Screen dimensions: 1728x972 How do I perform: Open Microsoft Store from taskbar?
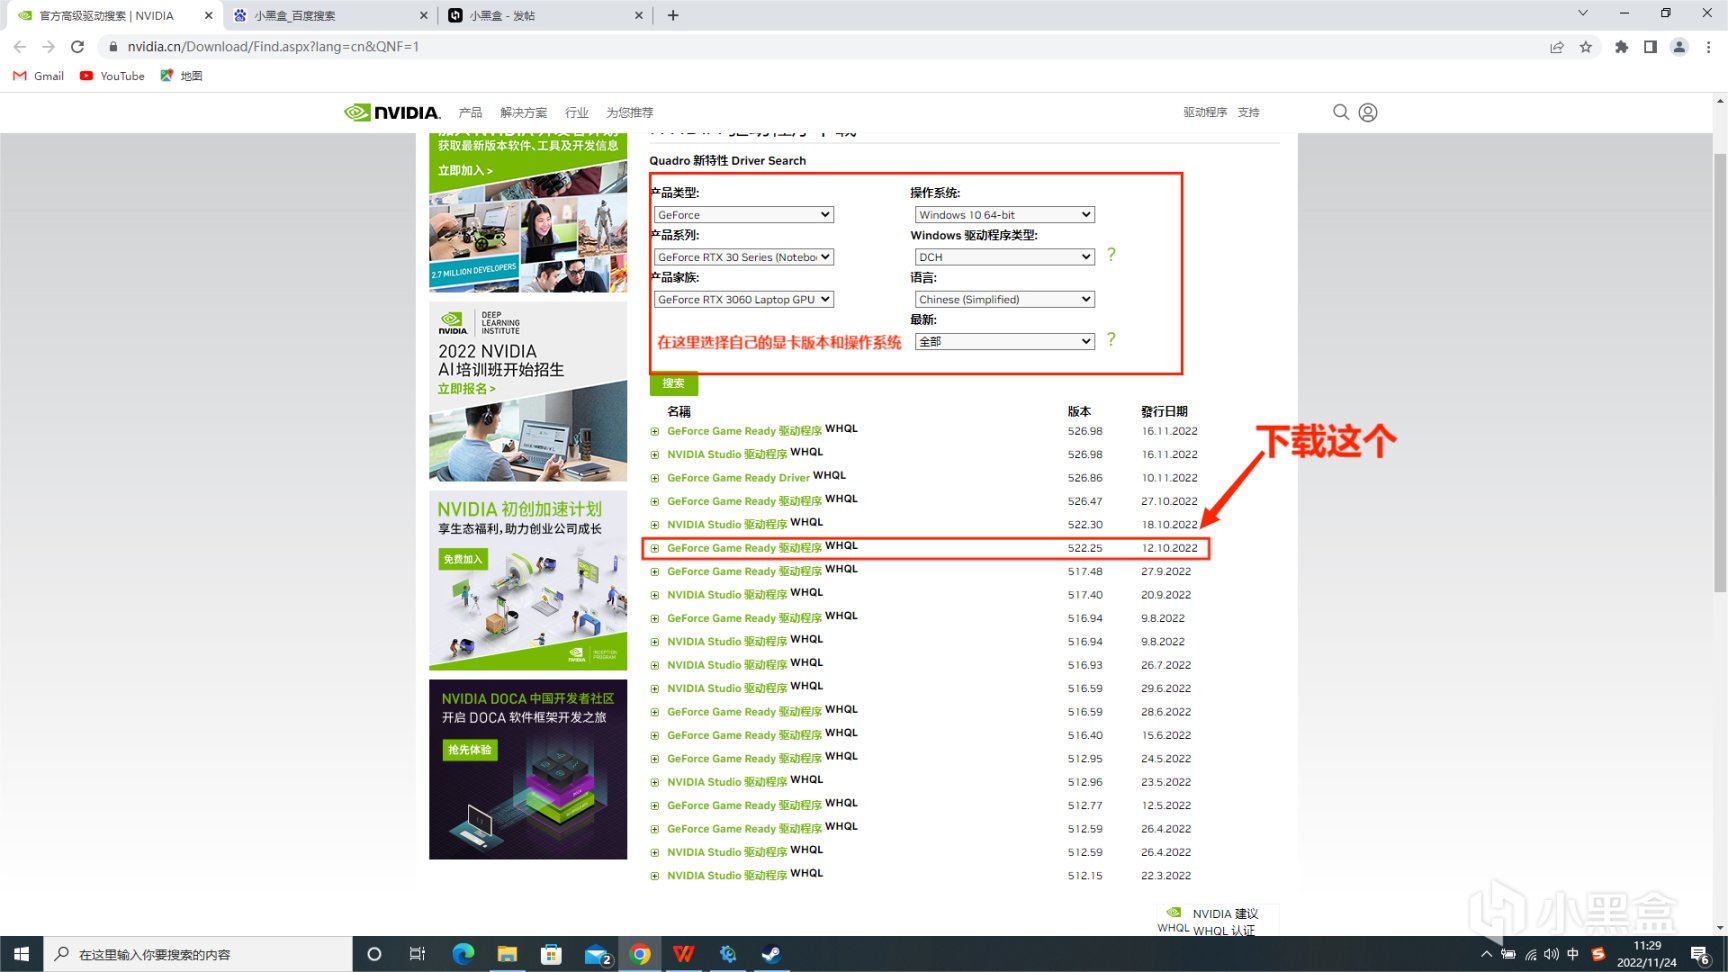[x=551, y=954]
